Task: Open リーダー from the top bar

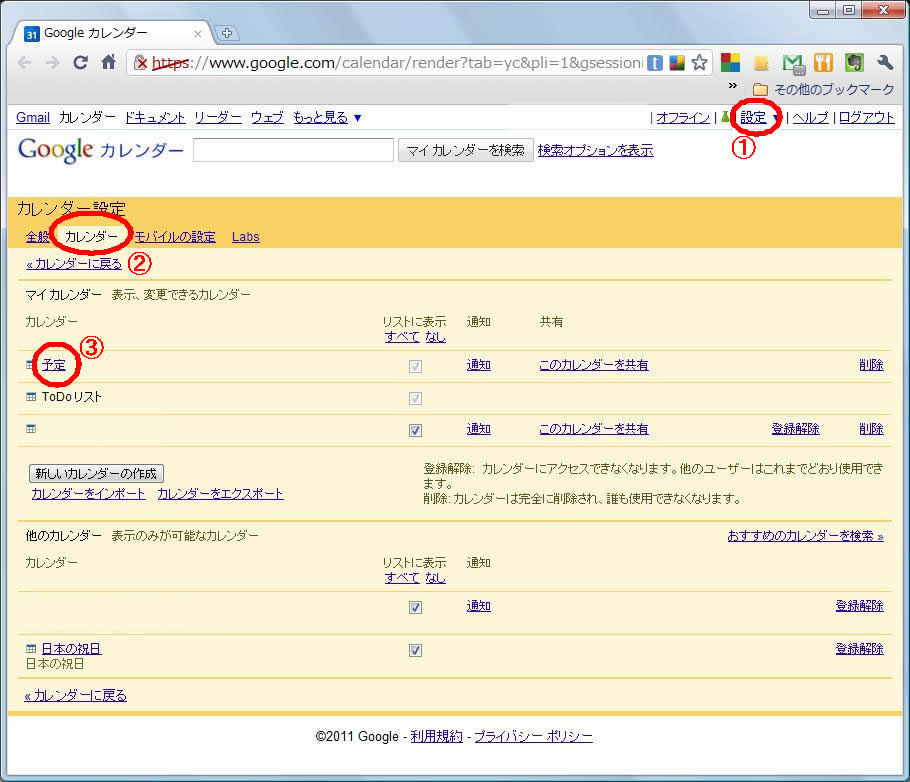Action: 218,118
